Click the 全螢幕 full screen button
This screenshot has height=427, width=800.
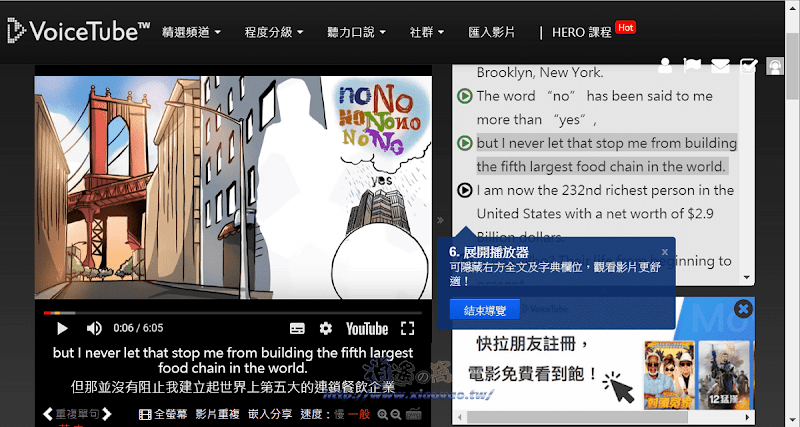[x=163, y=414]
